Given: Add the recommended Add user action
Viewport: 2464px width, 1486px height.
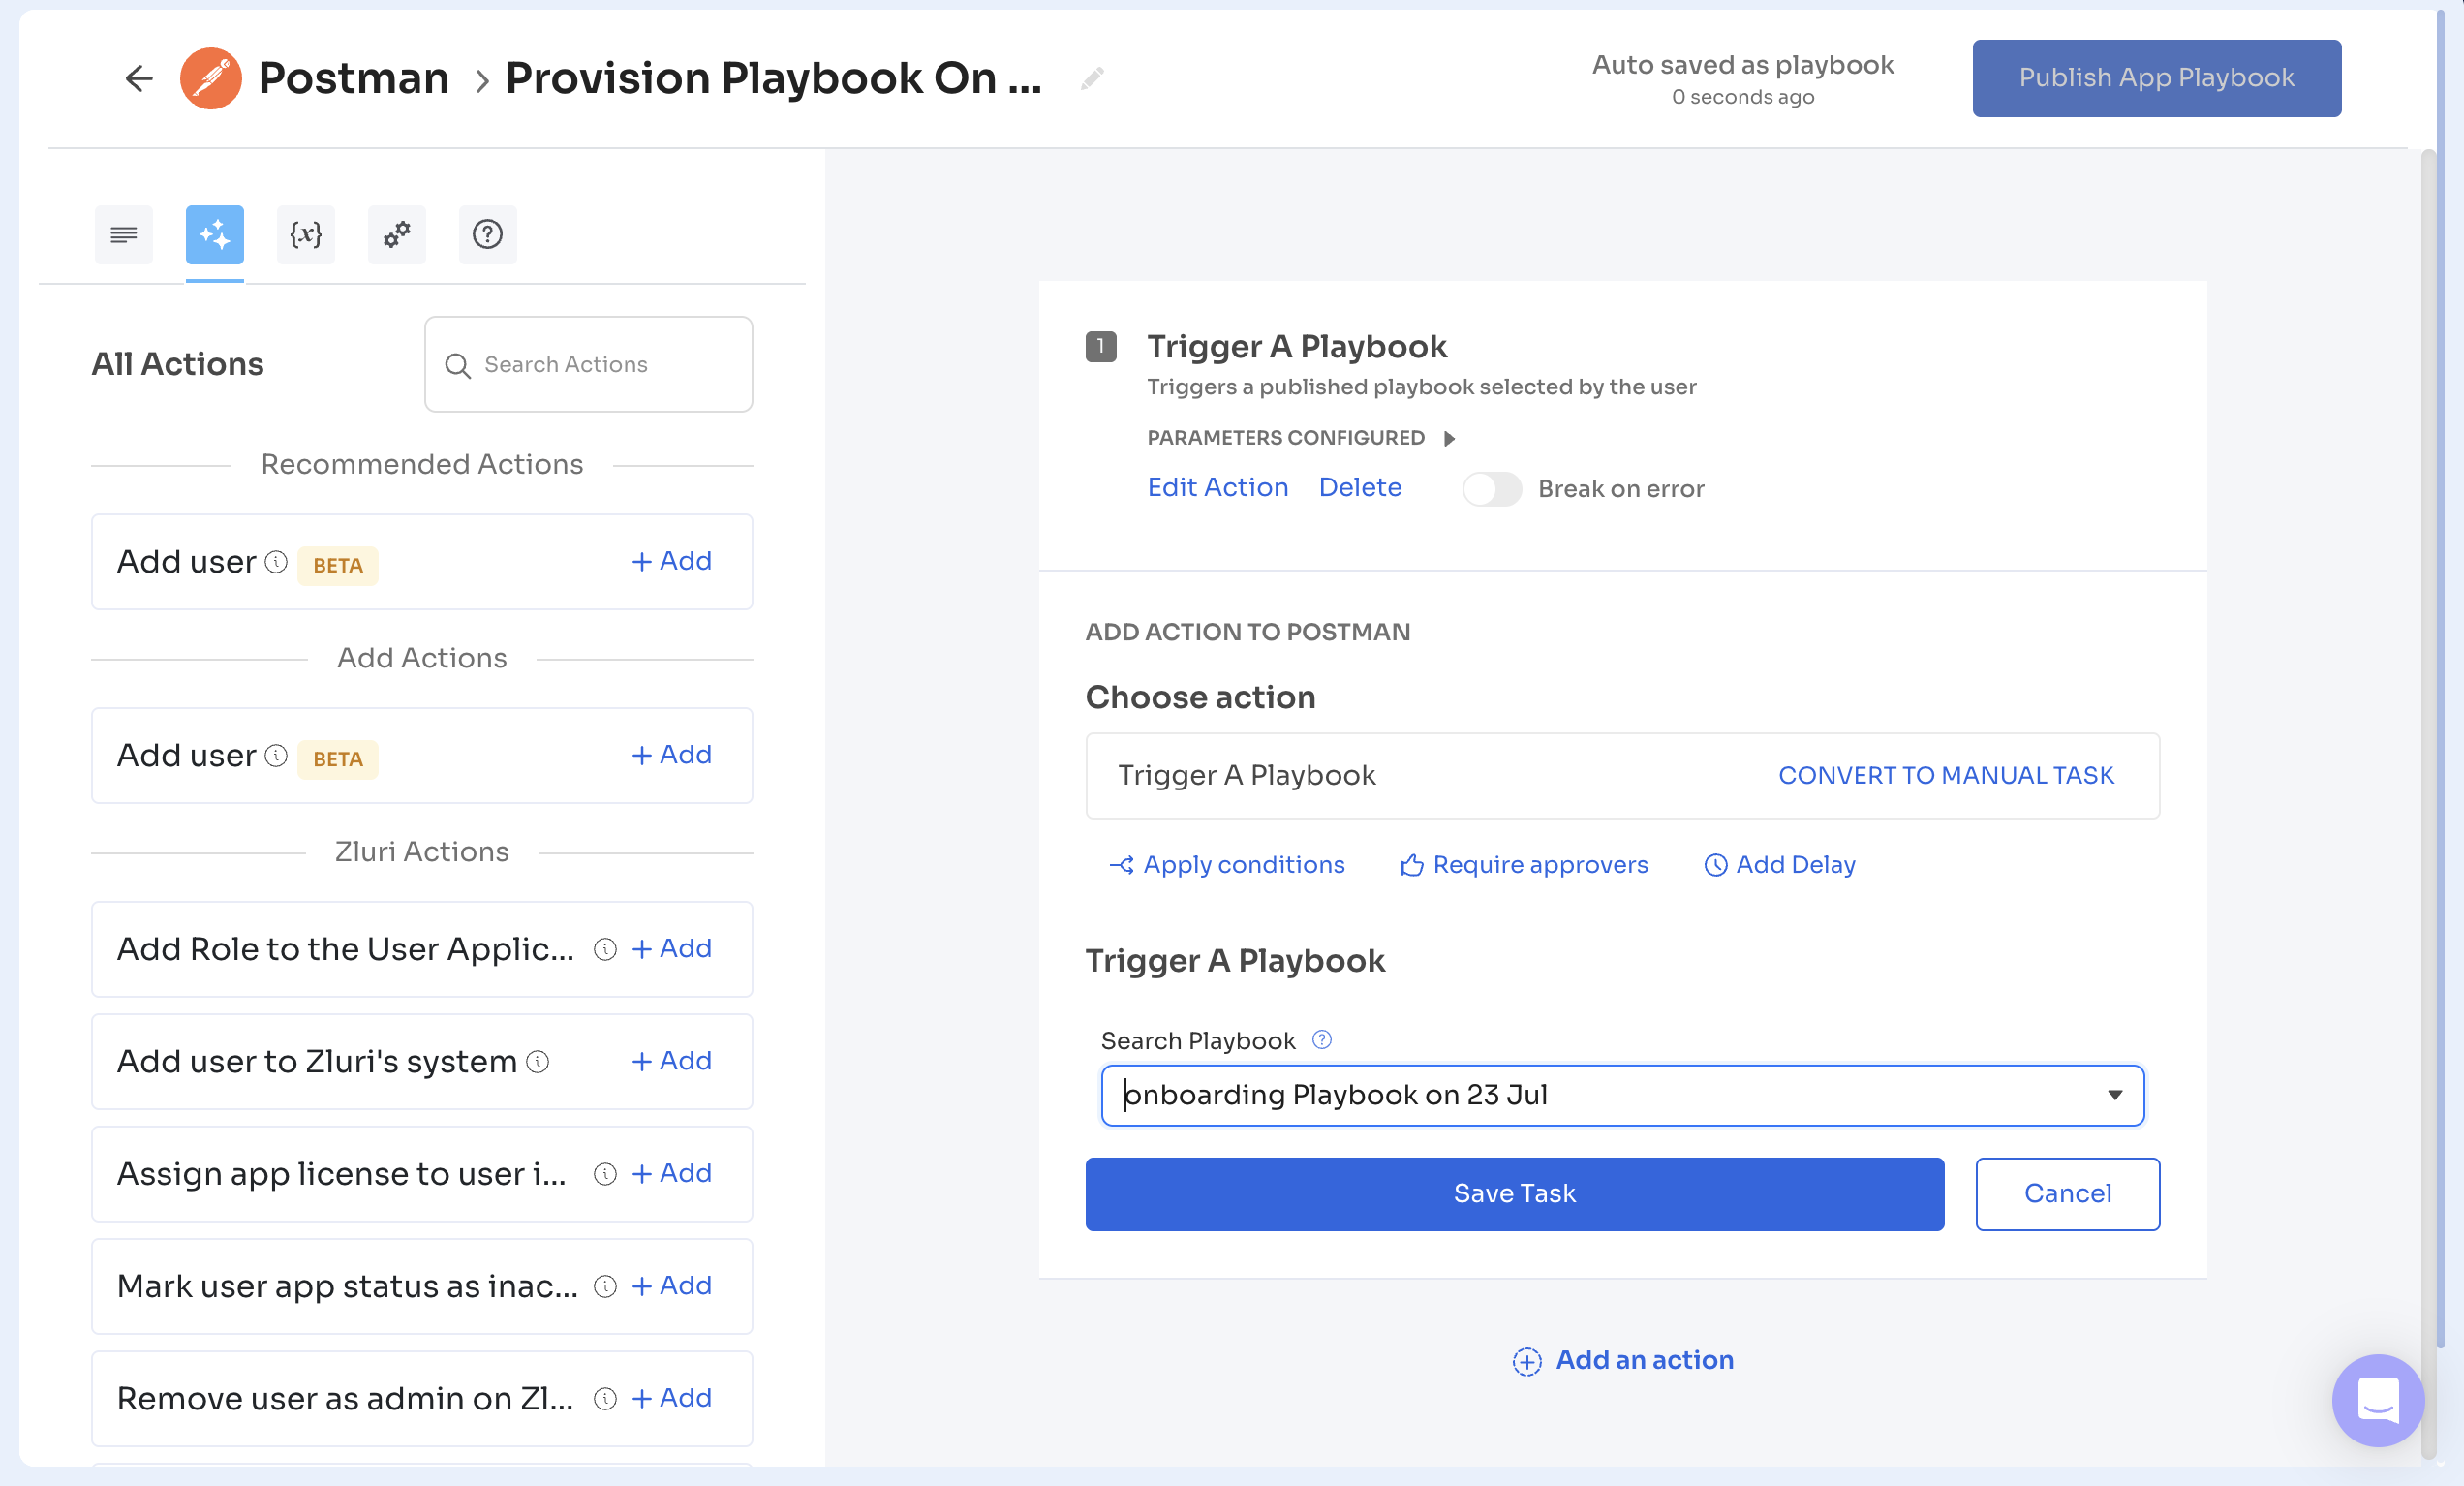Looking at the screenshot, I should click(671, 561).
